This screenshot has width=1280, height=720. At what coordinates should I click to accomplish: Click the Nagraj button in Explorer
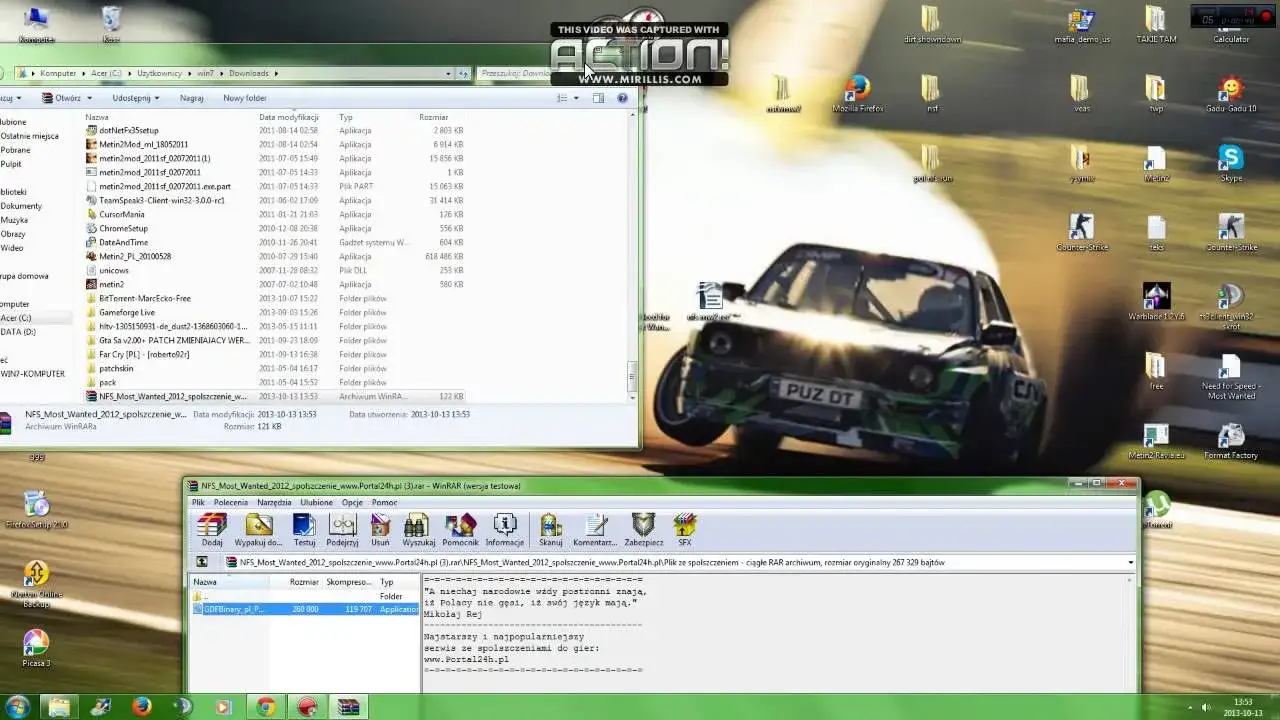tap(191, 98)
